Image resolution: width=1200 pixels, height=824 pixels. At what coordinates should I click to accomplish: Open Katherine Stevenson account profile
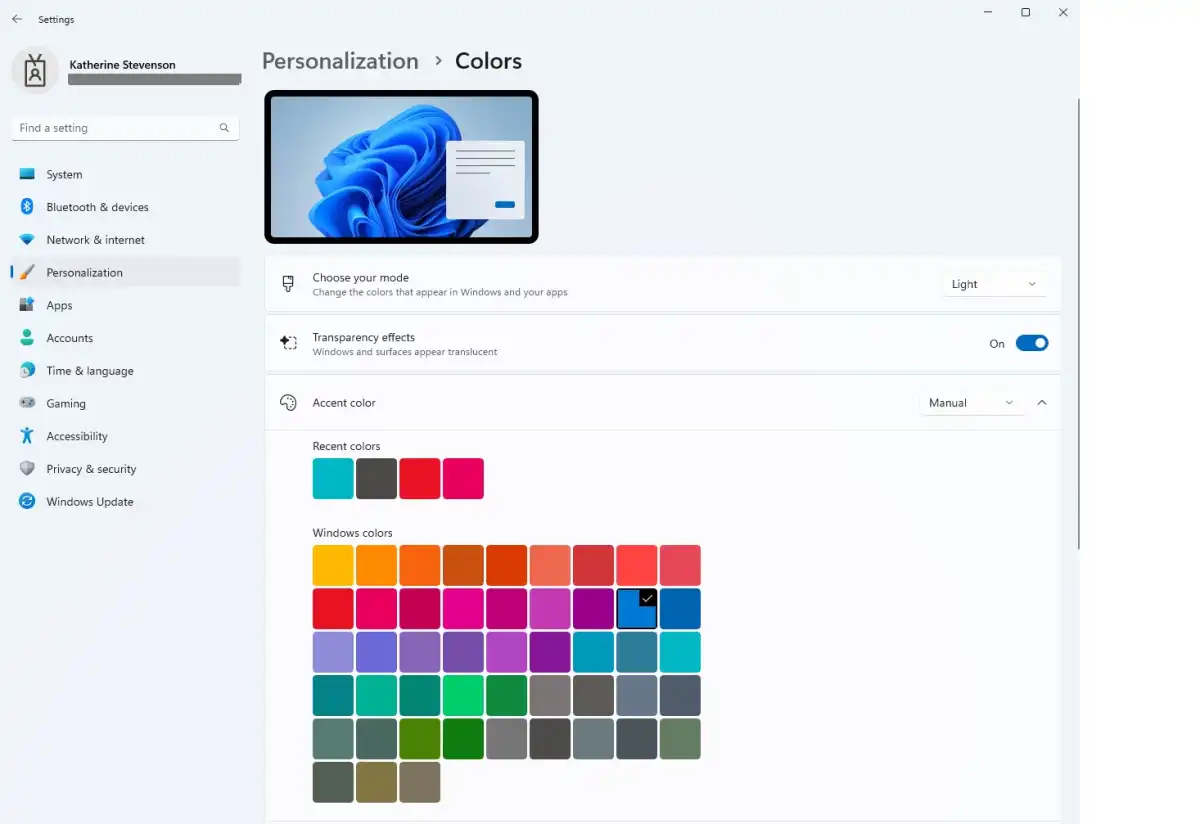pos(122,71)
